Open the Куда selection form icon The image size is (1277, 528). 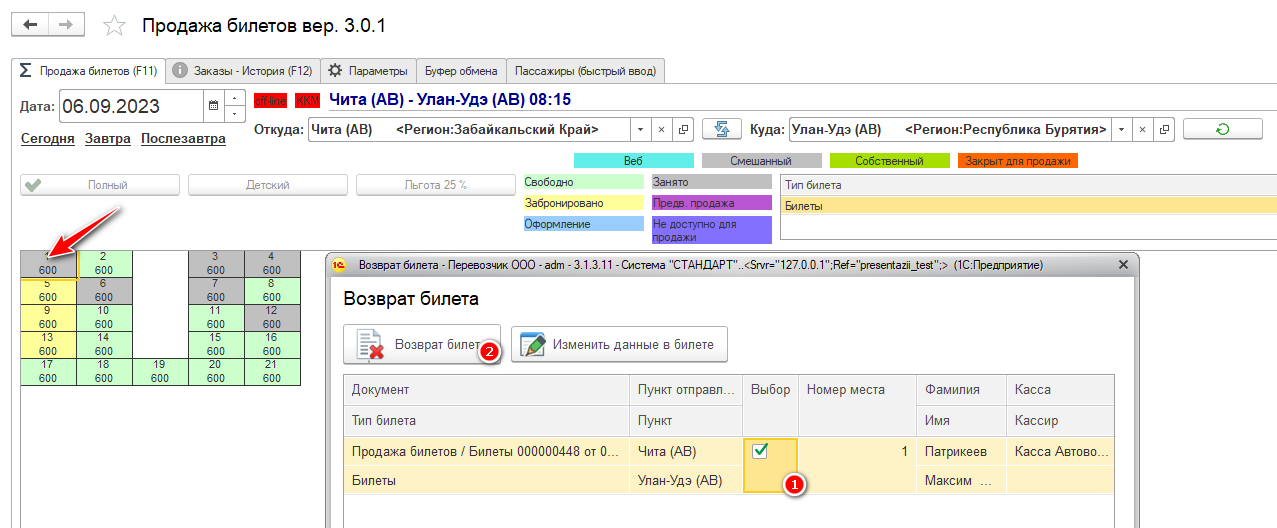pyautogui.click(x=1163, y=129)
